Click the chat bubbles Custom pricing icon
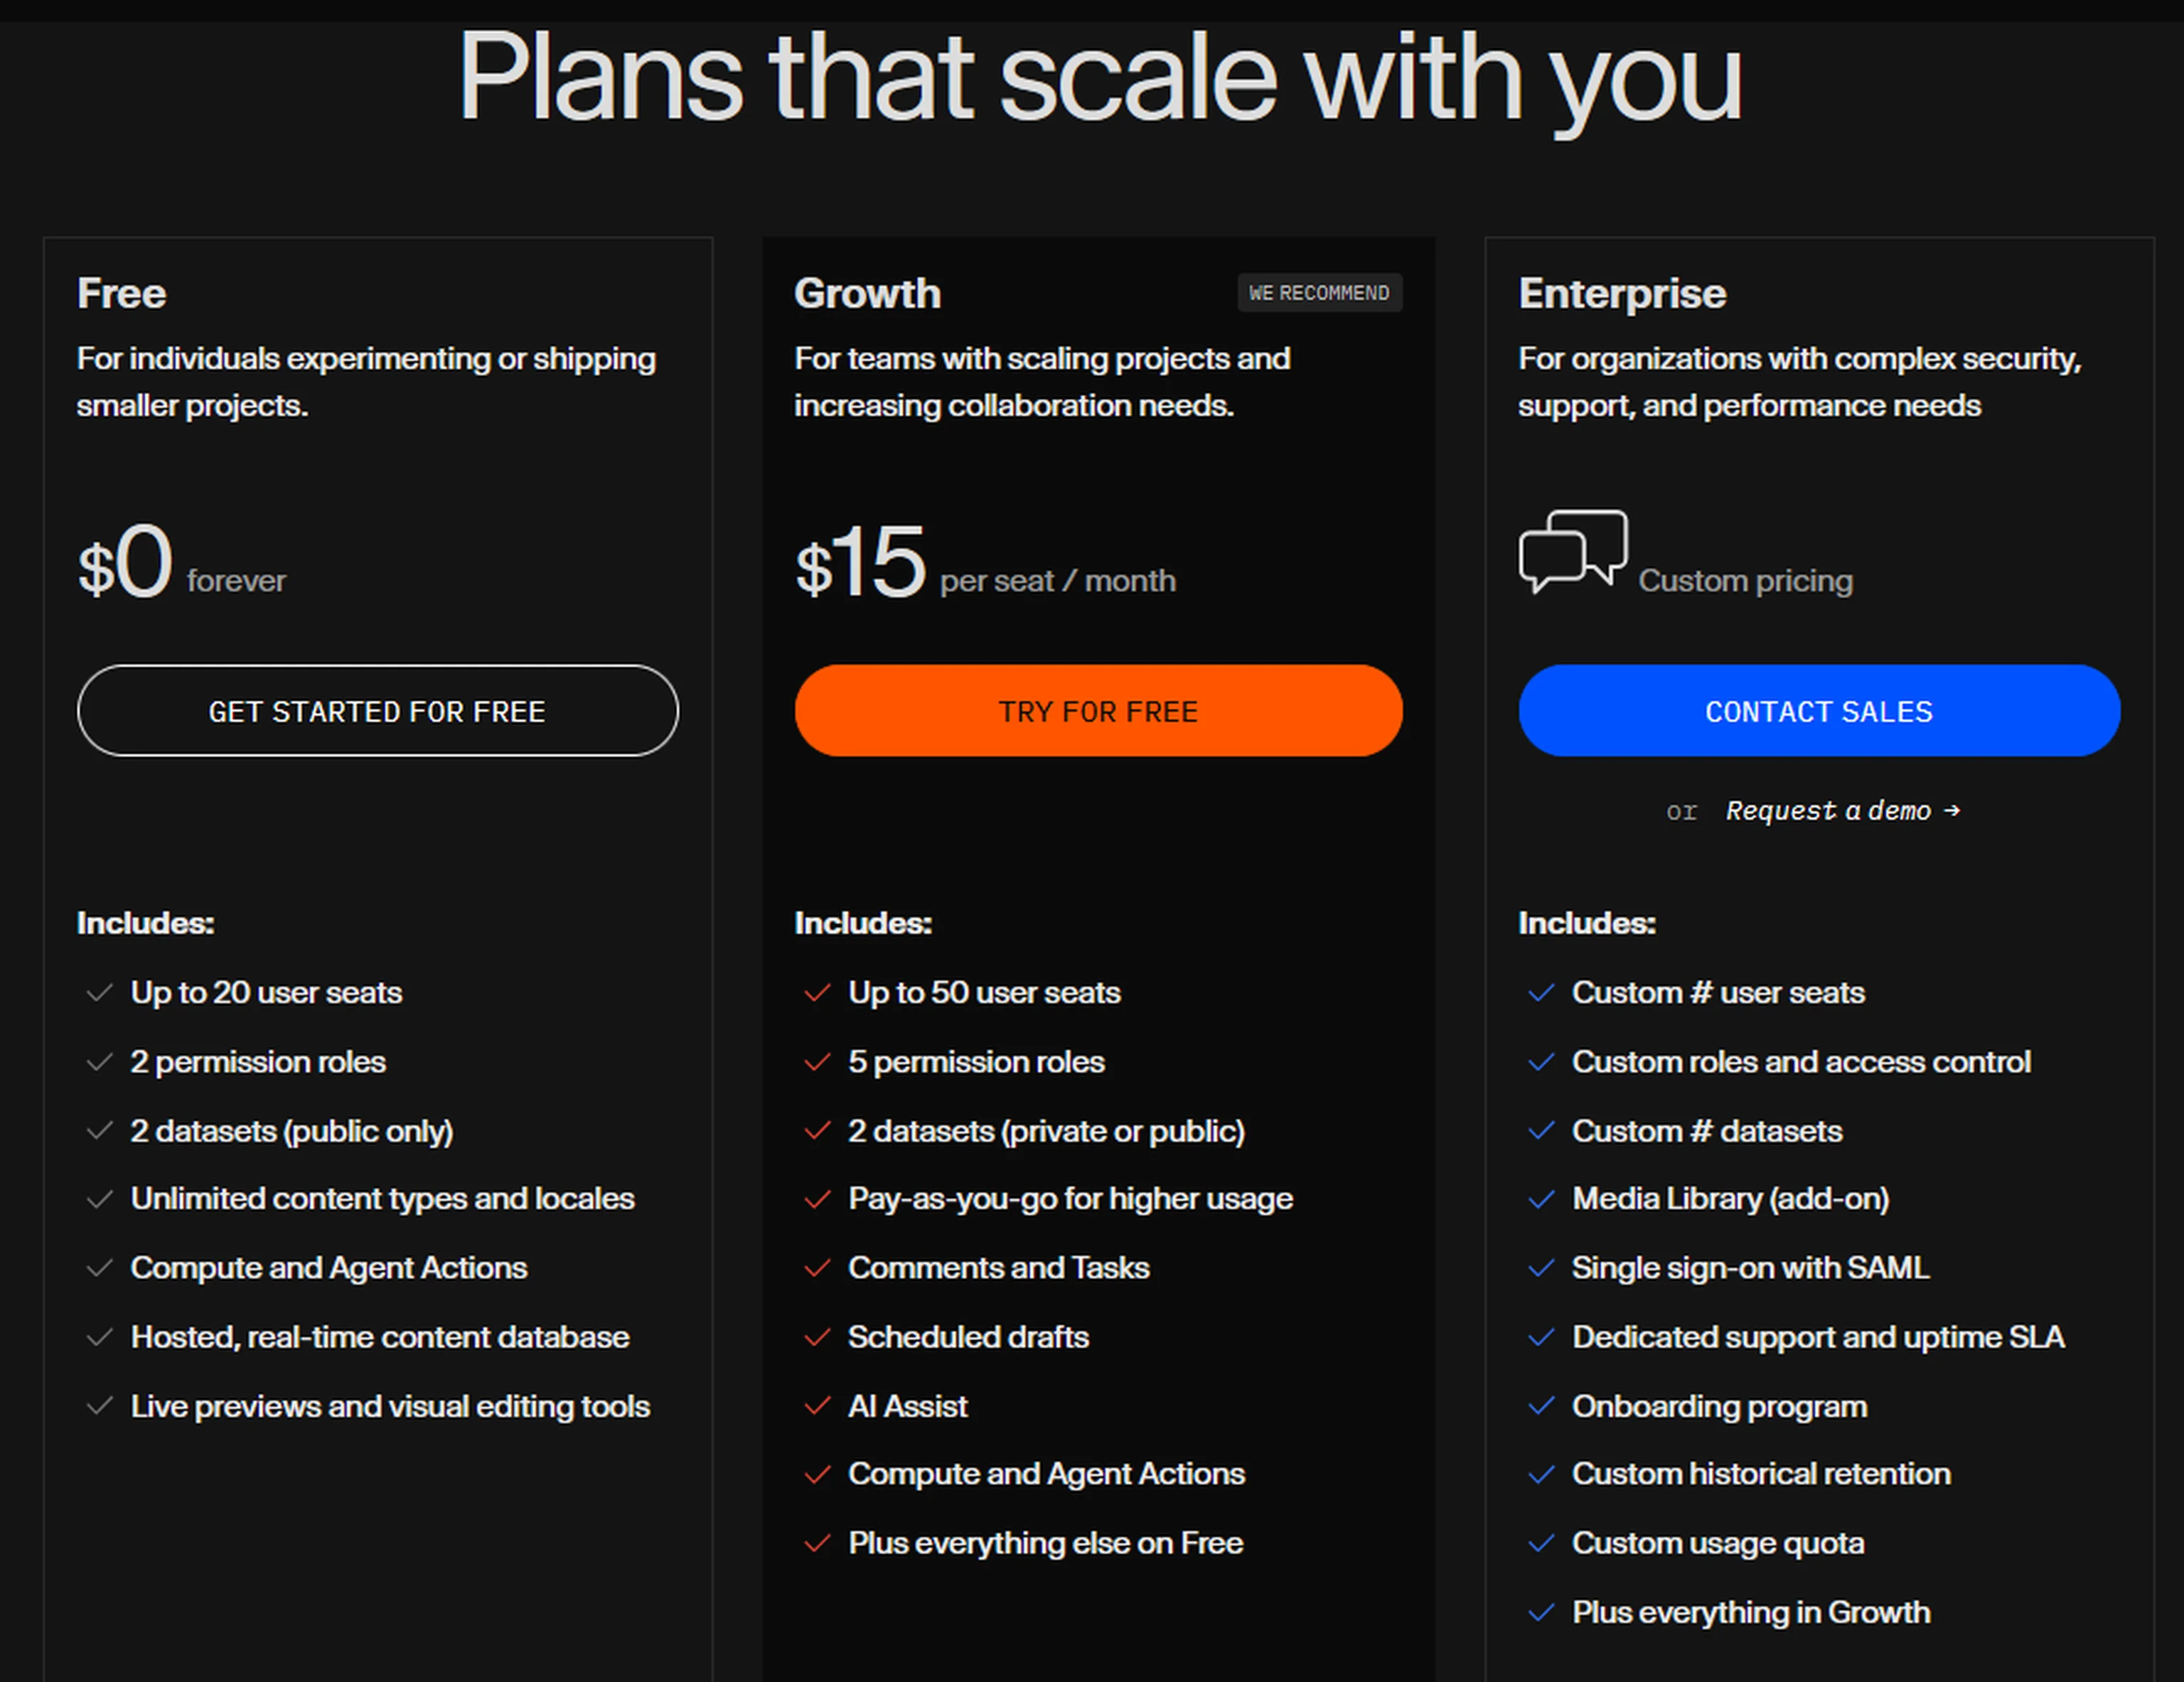 (1572, 551)
